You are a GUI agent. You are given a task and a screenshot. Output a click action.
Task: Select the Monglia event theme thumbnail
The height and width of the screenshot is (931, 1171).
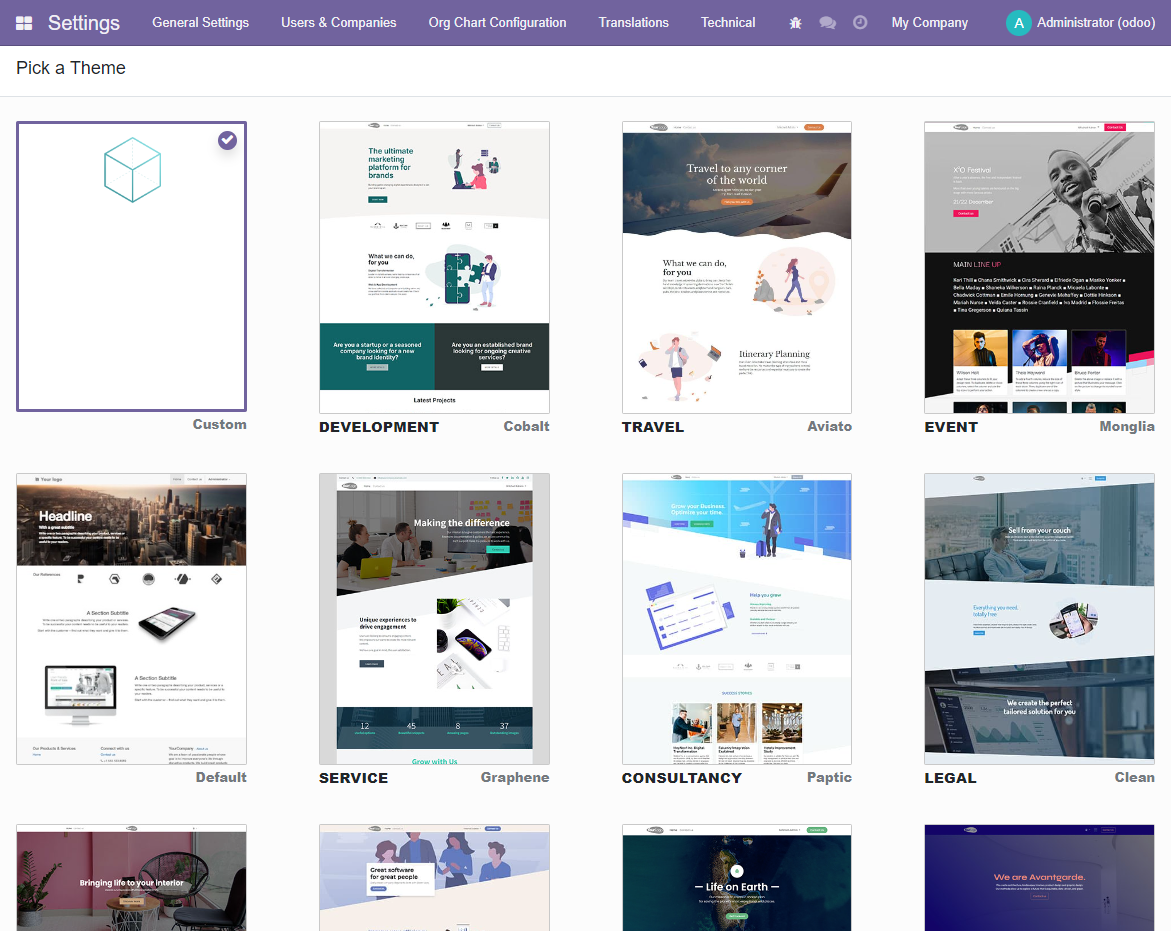tap(1040, 267)
